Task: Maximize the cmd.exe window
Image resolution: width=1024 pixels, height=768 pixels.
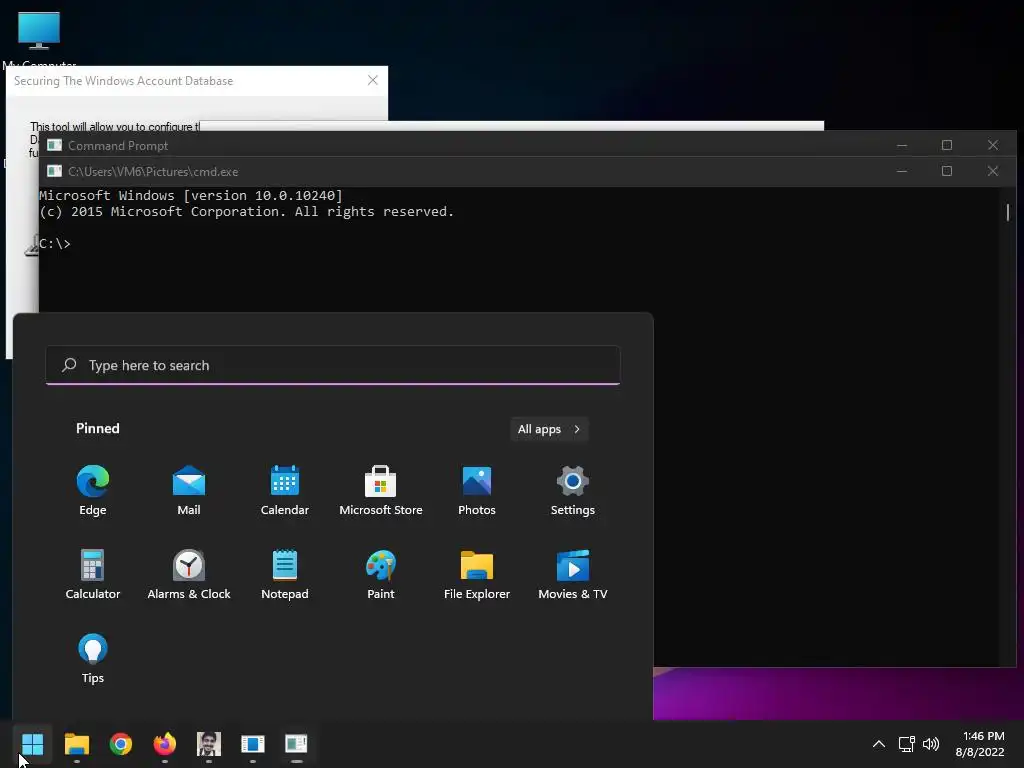Action: pos(947,171)
